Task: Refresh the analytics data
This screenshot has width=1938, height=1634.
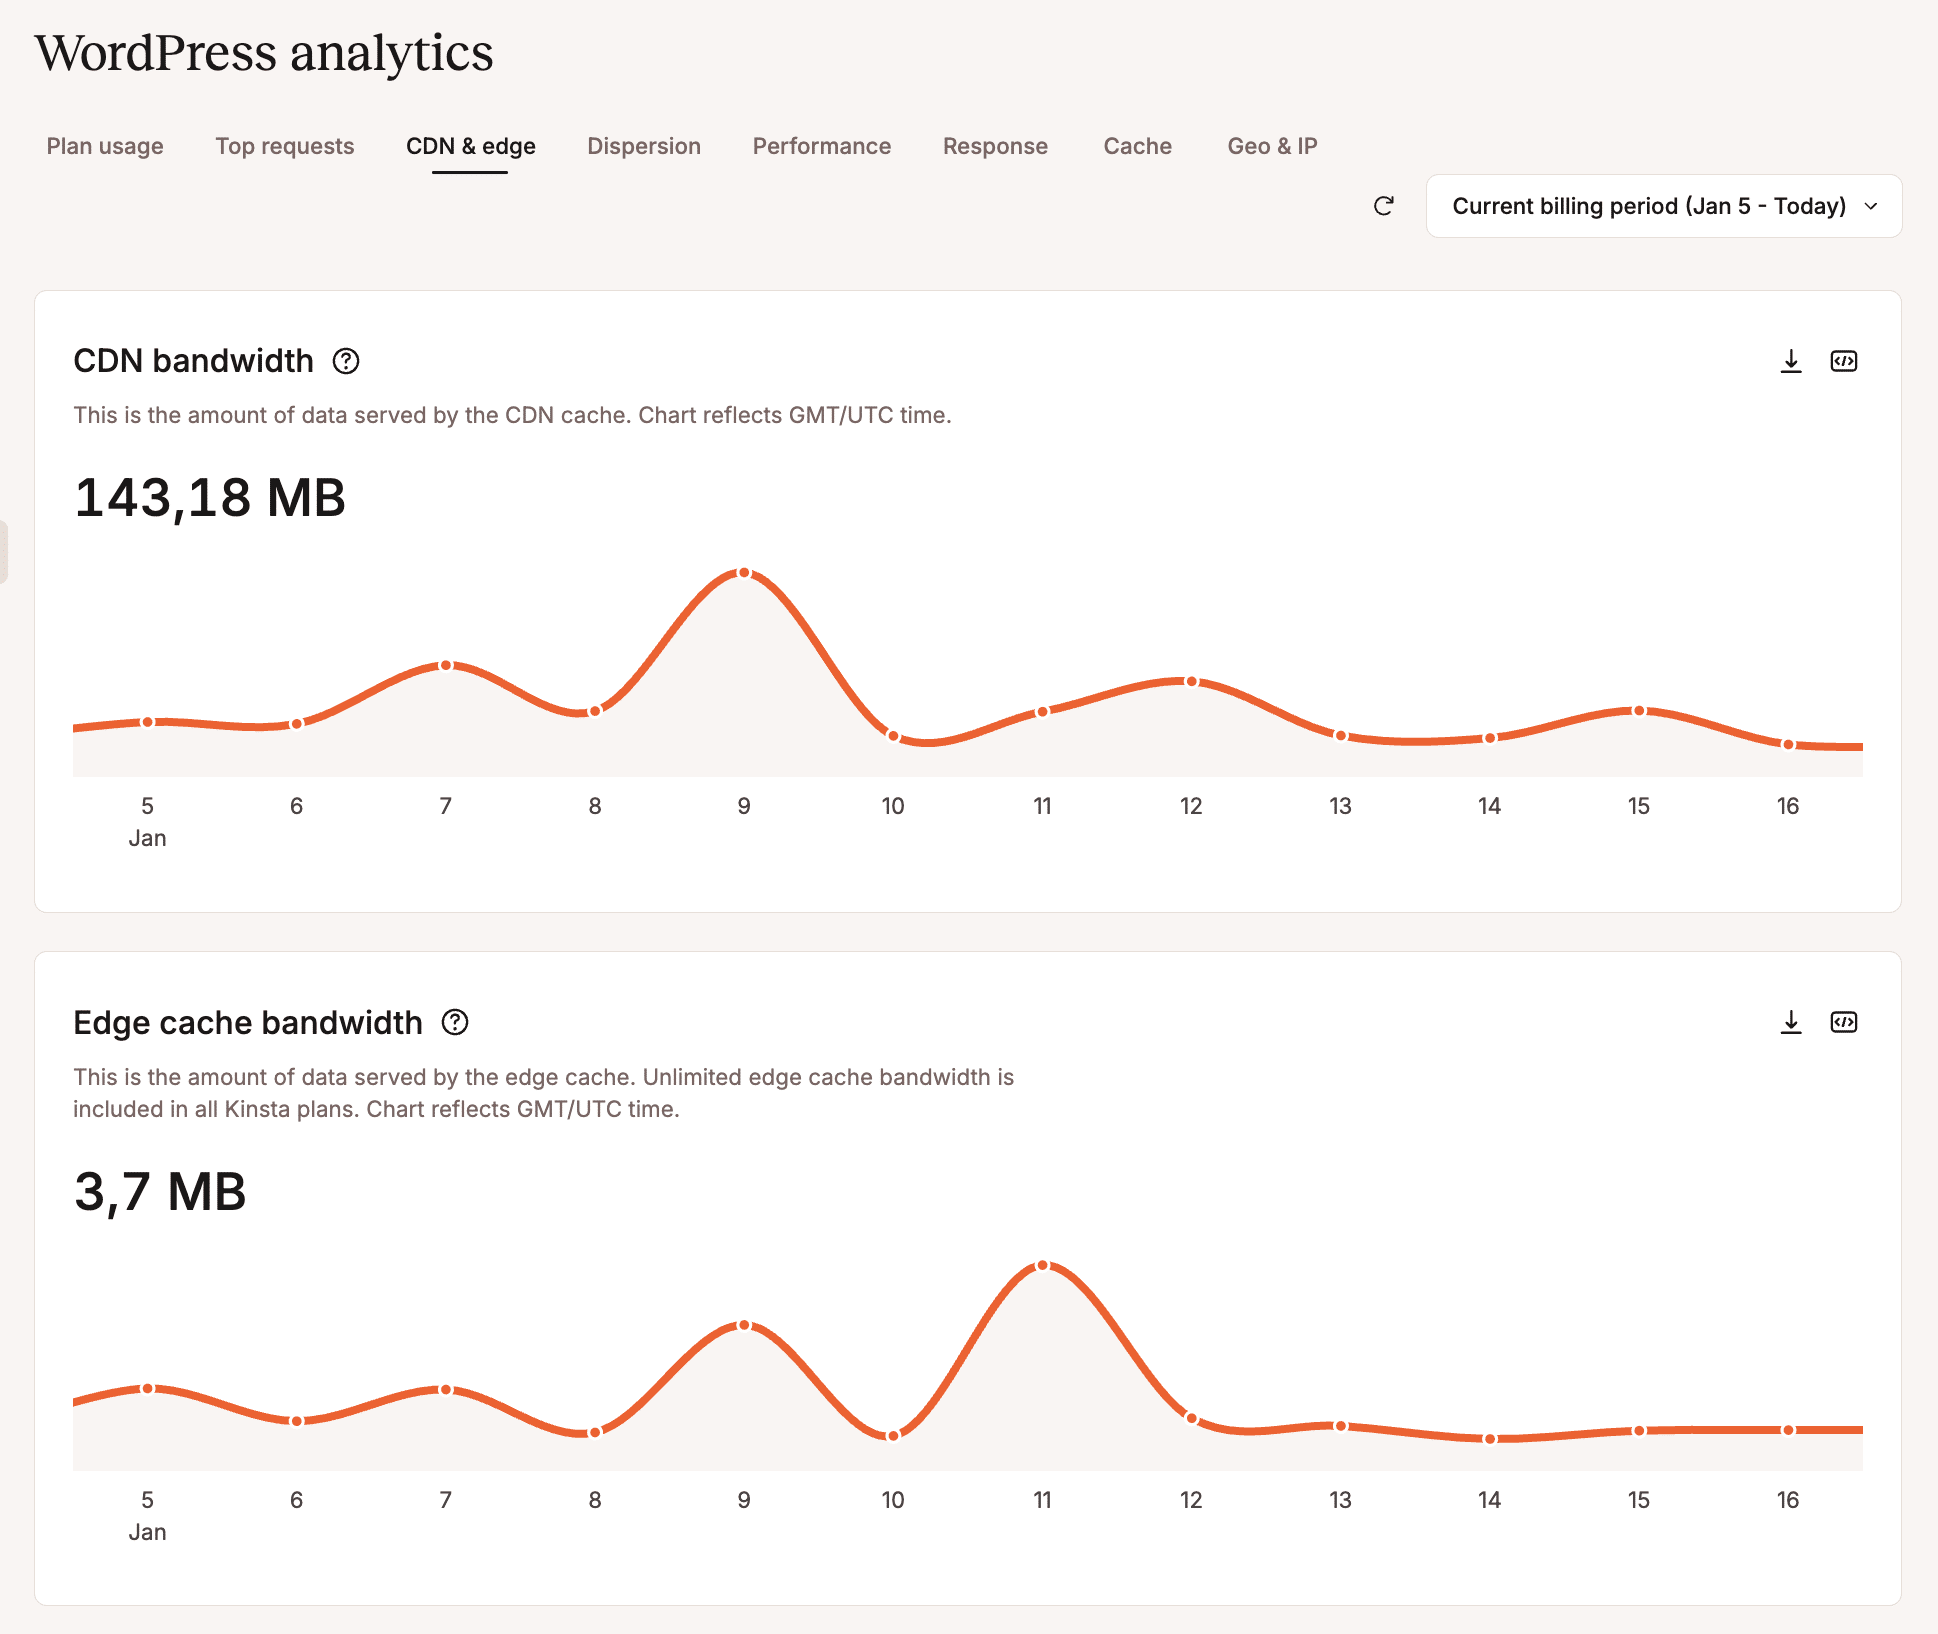Action: (1384, 207)
